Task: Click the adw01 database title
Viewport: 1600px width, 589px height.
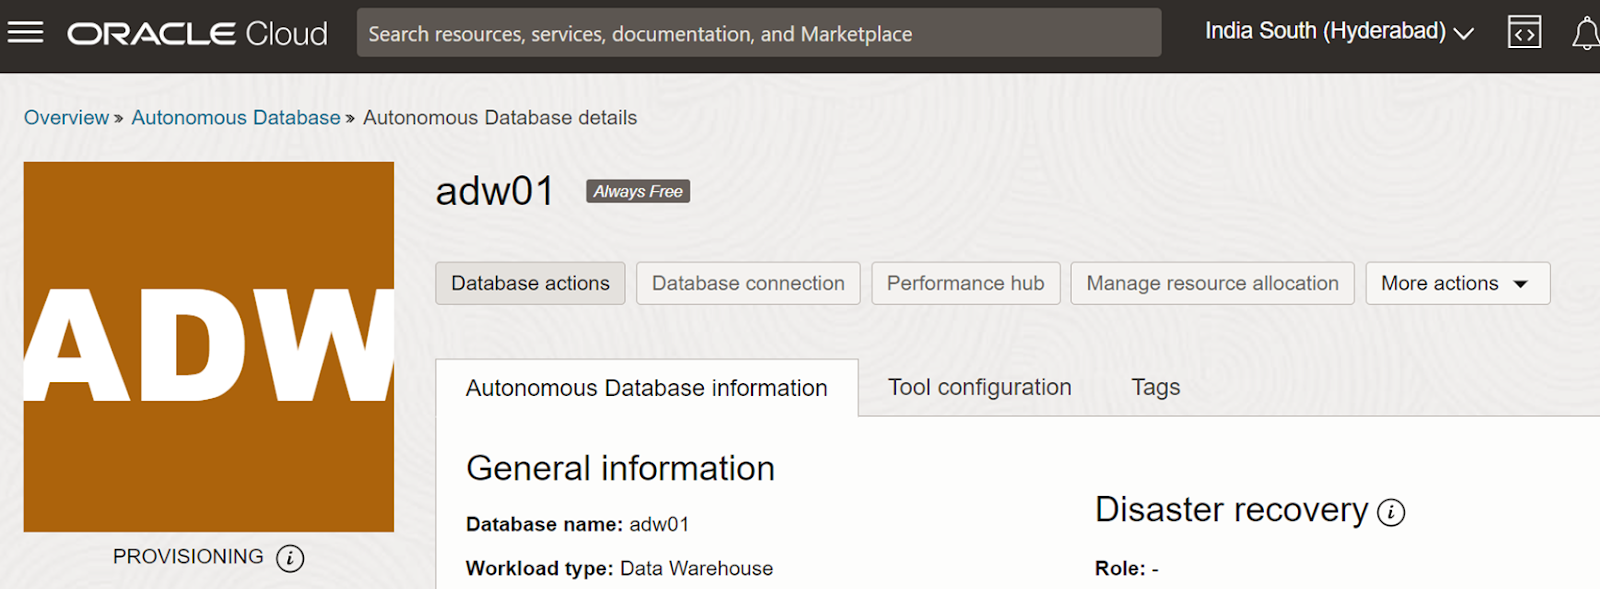Action: tap(495, 191)
